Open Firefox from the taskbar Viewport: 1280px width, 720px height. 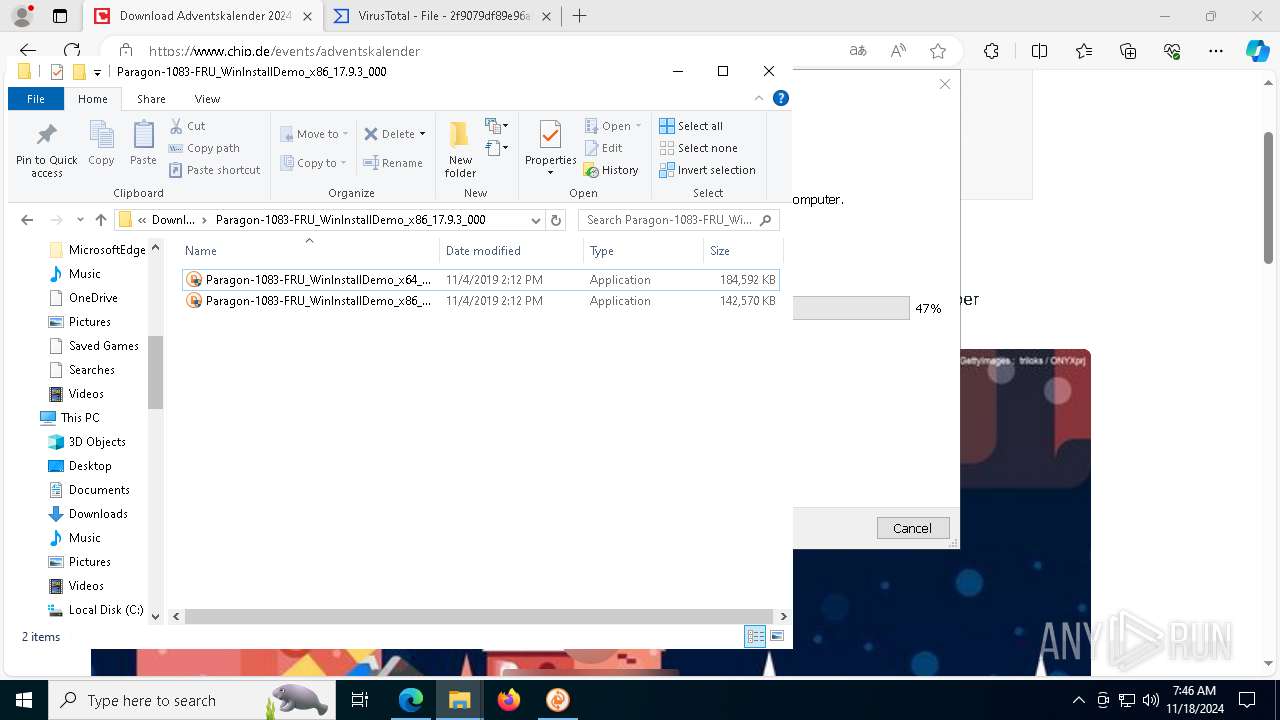(509, 700)
